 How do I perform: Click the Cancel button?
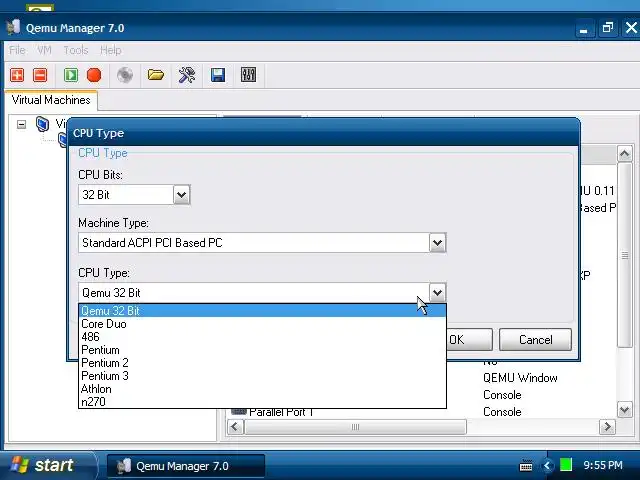click(536, 340)
